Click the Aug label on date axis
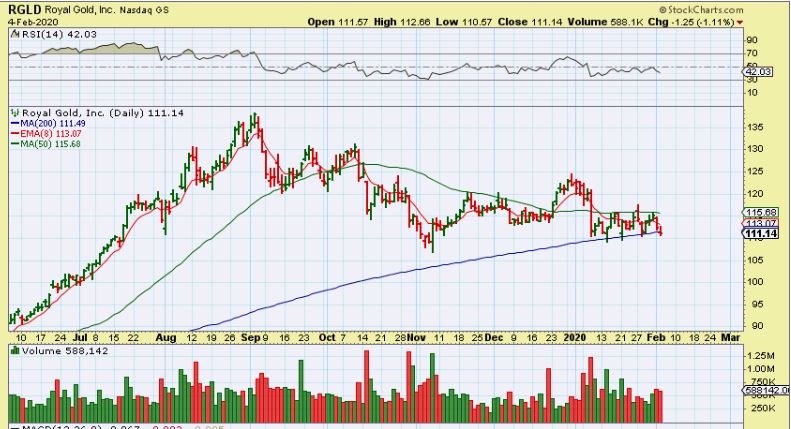The width and height of the screenshot is (791, 429). coord(165,338)
